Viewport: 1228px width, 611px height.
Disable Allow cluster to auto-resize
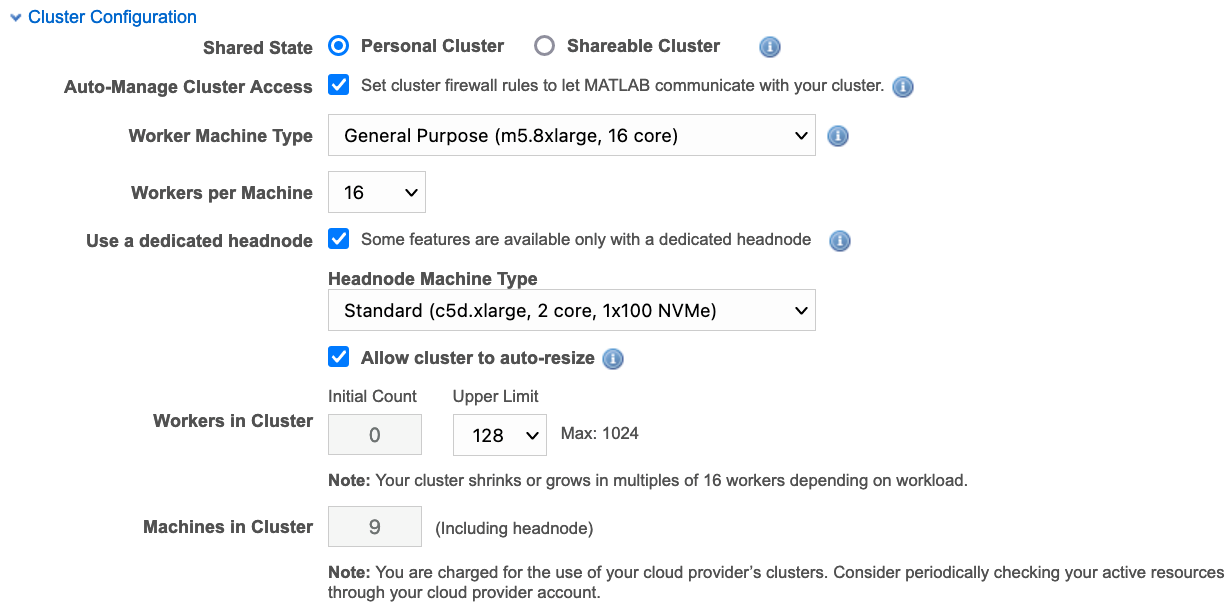[x=338, y=357]
